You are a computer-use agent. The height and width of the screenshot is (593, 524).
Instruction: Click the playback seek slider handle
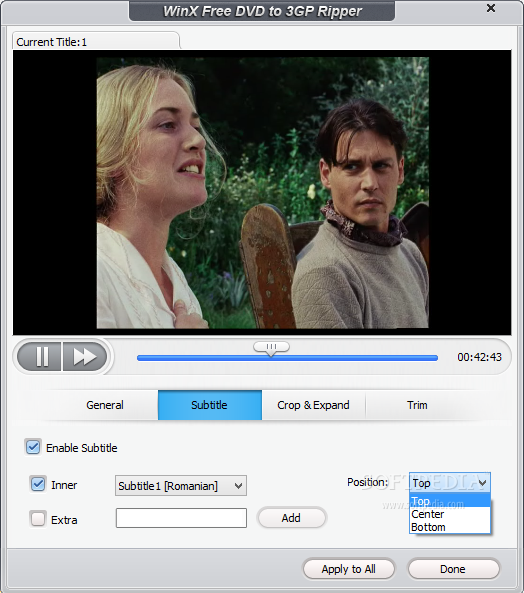point(271,348)
